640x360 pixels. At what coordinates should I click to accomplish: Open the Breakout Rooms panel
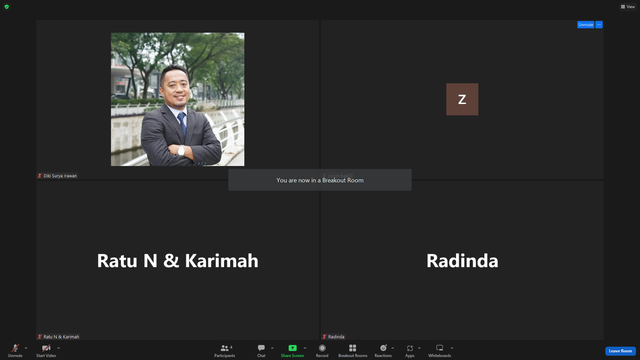[353, 350]
